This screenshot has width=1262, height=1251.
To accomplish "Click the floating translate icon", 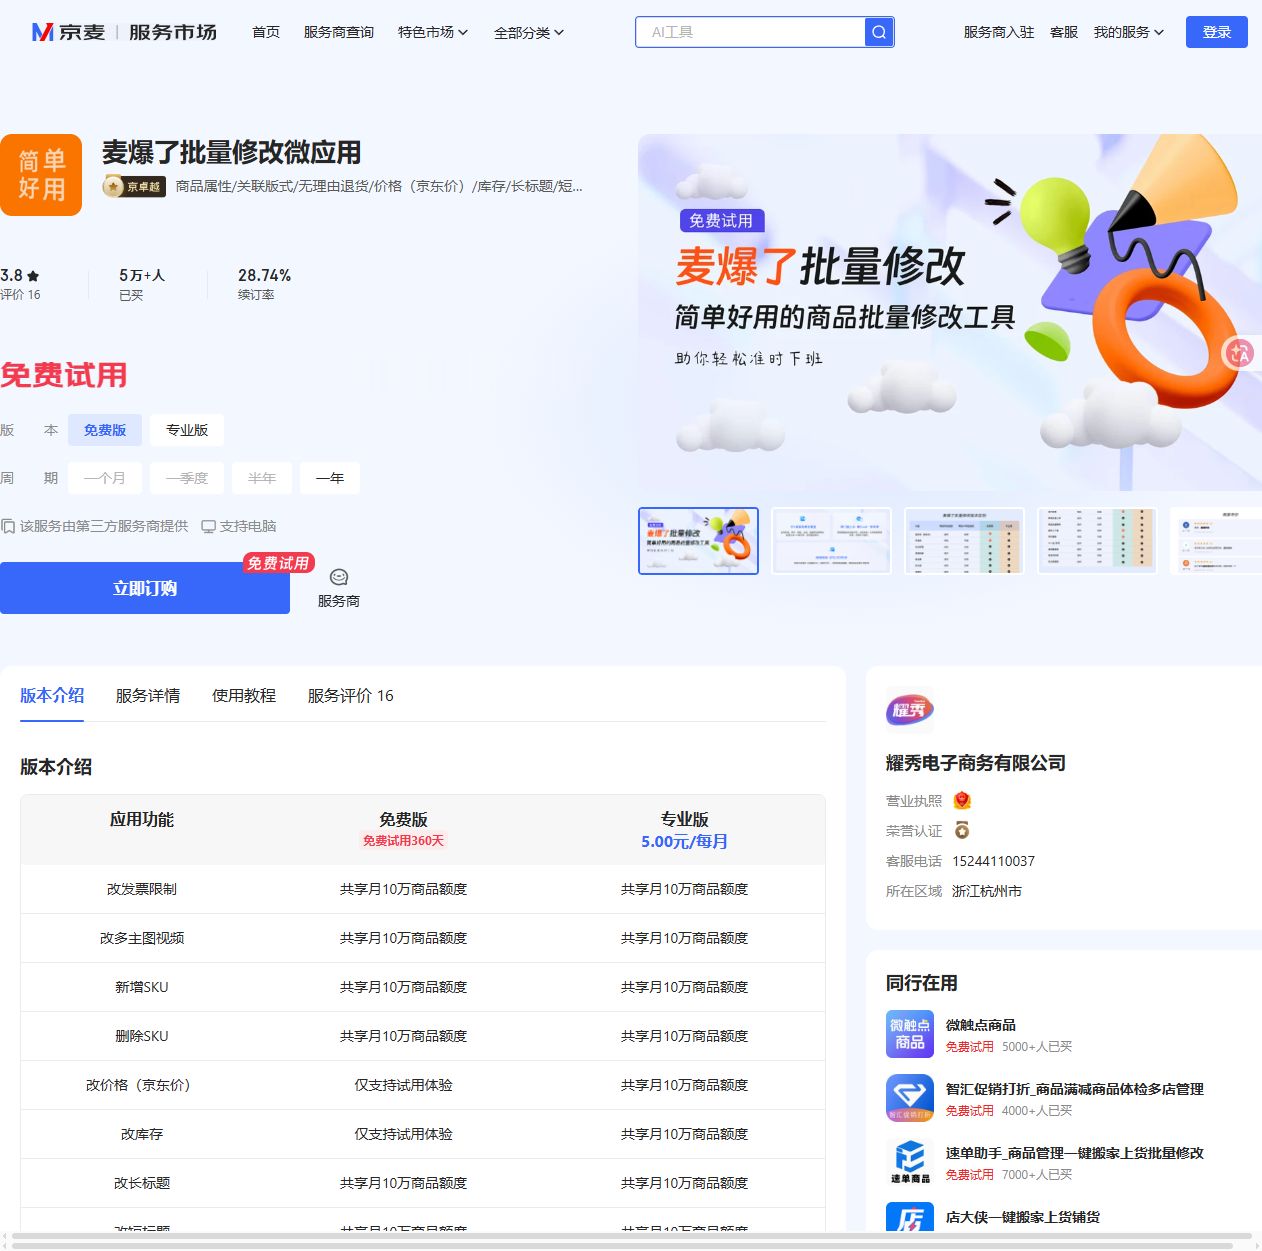I will 1240,352.
